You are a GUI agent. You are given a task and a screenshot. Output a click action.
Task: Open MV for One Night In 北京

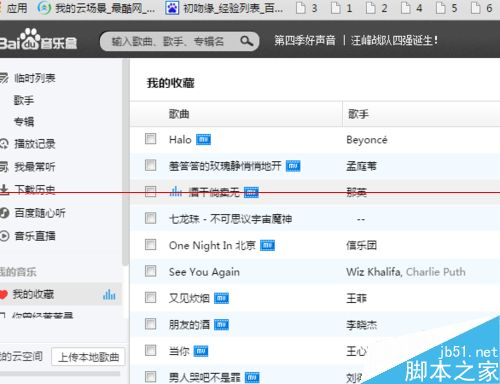pos(267,246)
